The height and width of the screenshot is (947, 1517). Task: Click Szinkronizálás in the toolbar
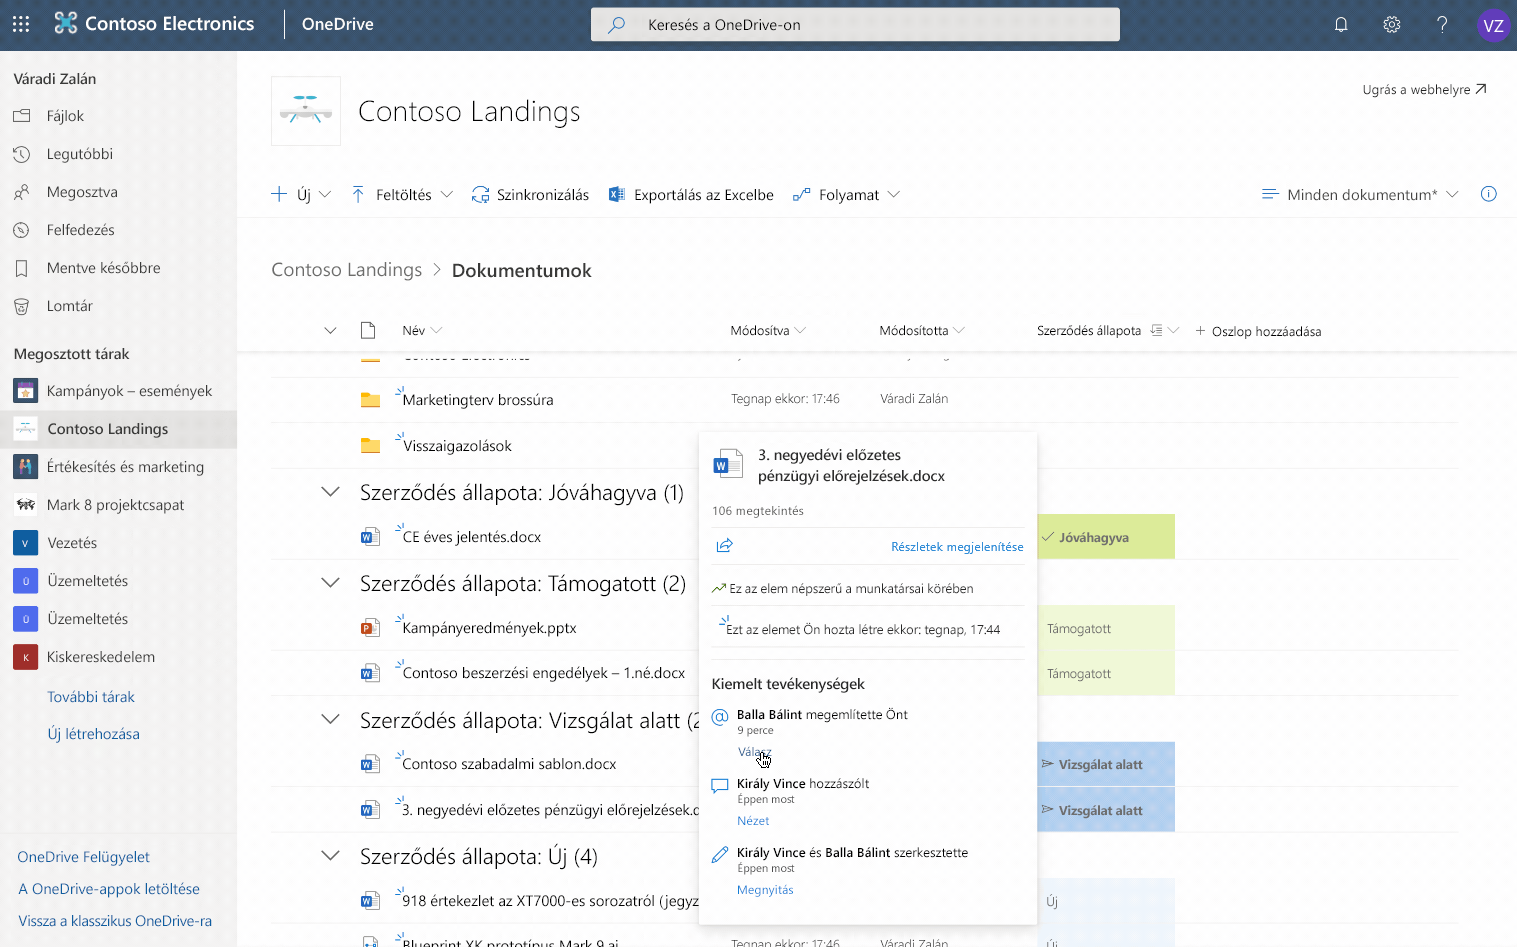tap(530, 195)
